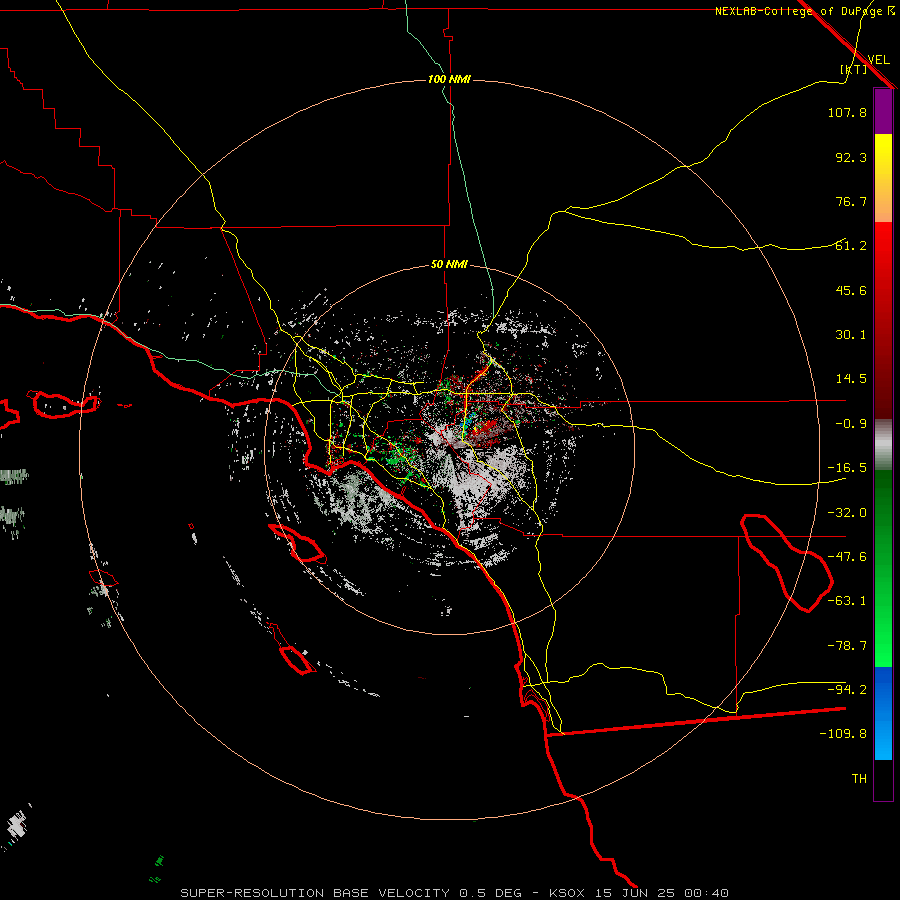Click the [KT] units label
Screen dimensions: 900x900
854,69
